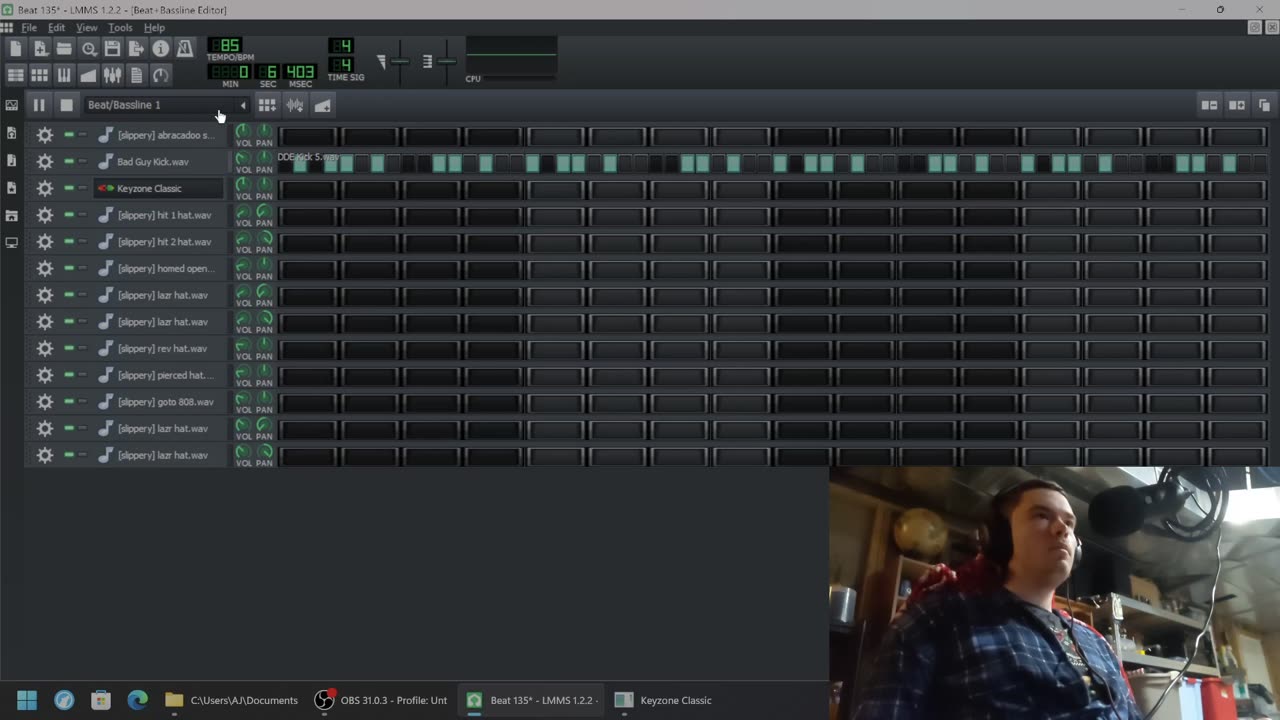Open track actions gear for abracadoo track

tap(44, 135)
